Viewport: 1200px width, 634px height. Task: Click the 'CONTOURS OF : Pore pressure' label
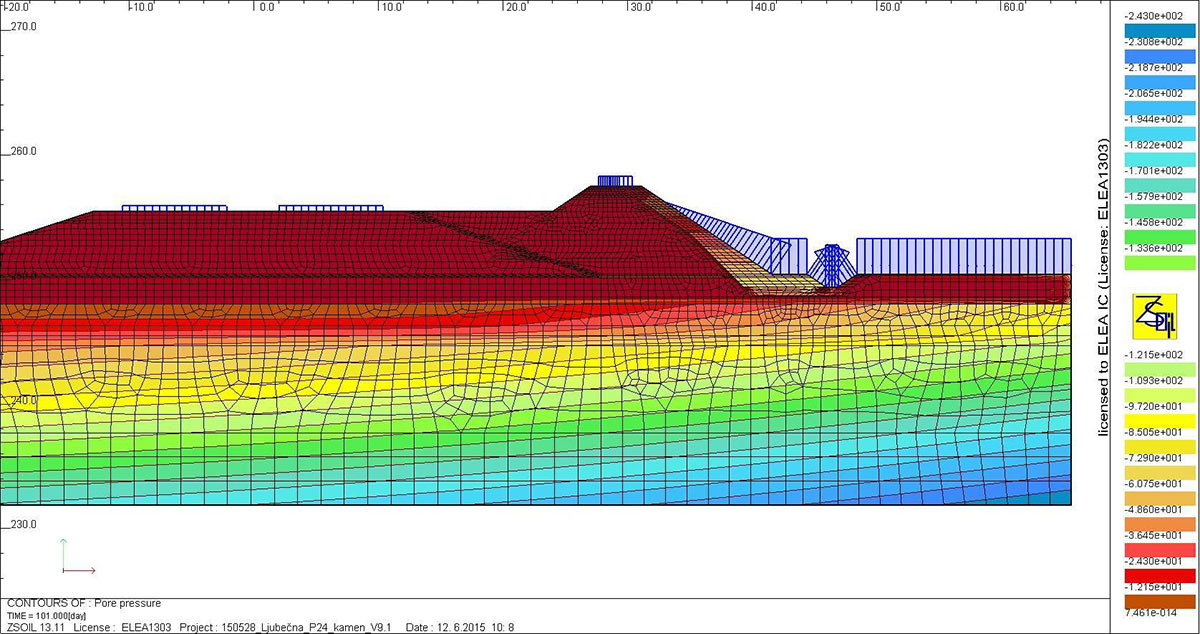tap(83, 603)
